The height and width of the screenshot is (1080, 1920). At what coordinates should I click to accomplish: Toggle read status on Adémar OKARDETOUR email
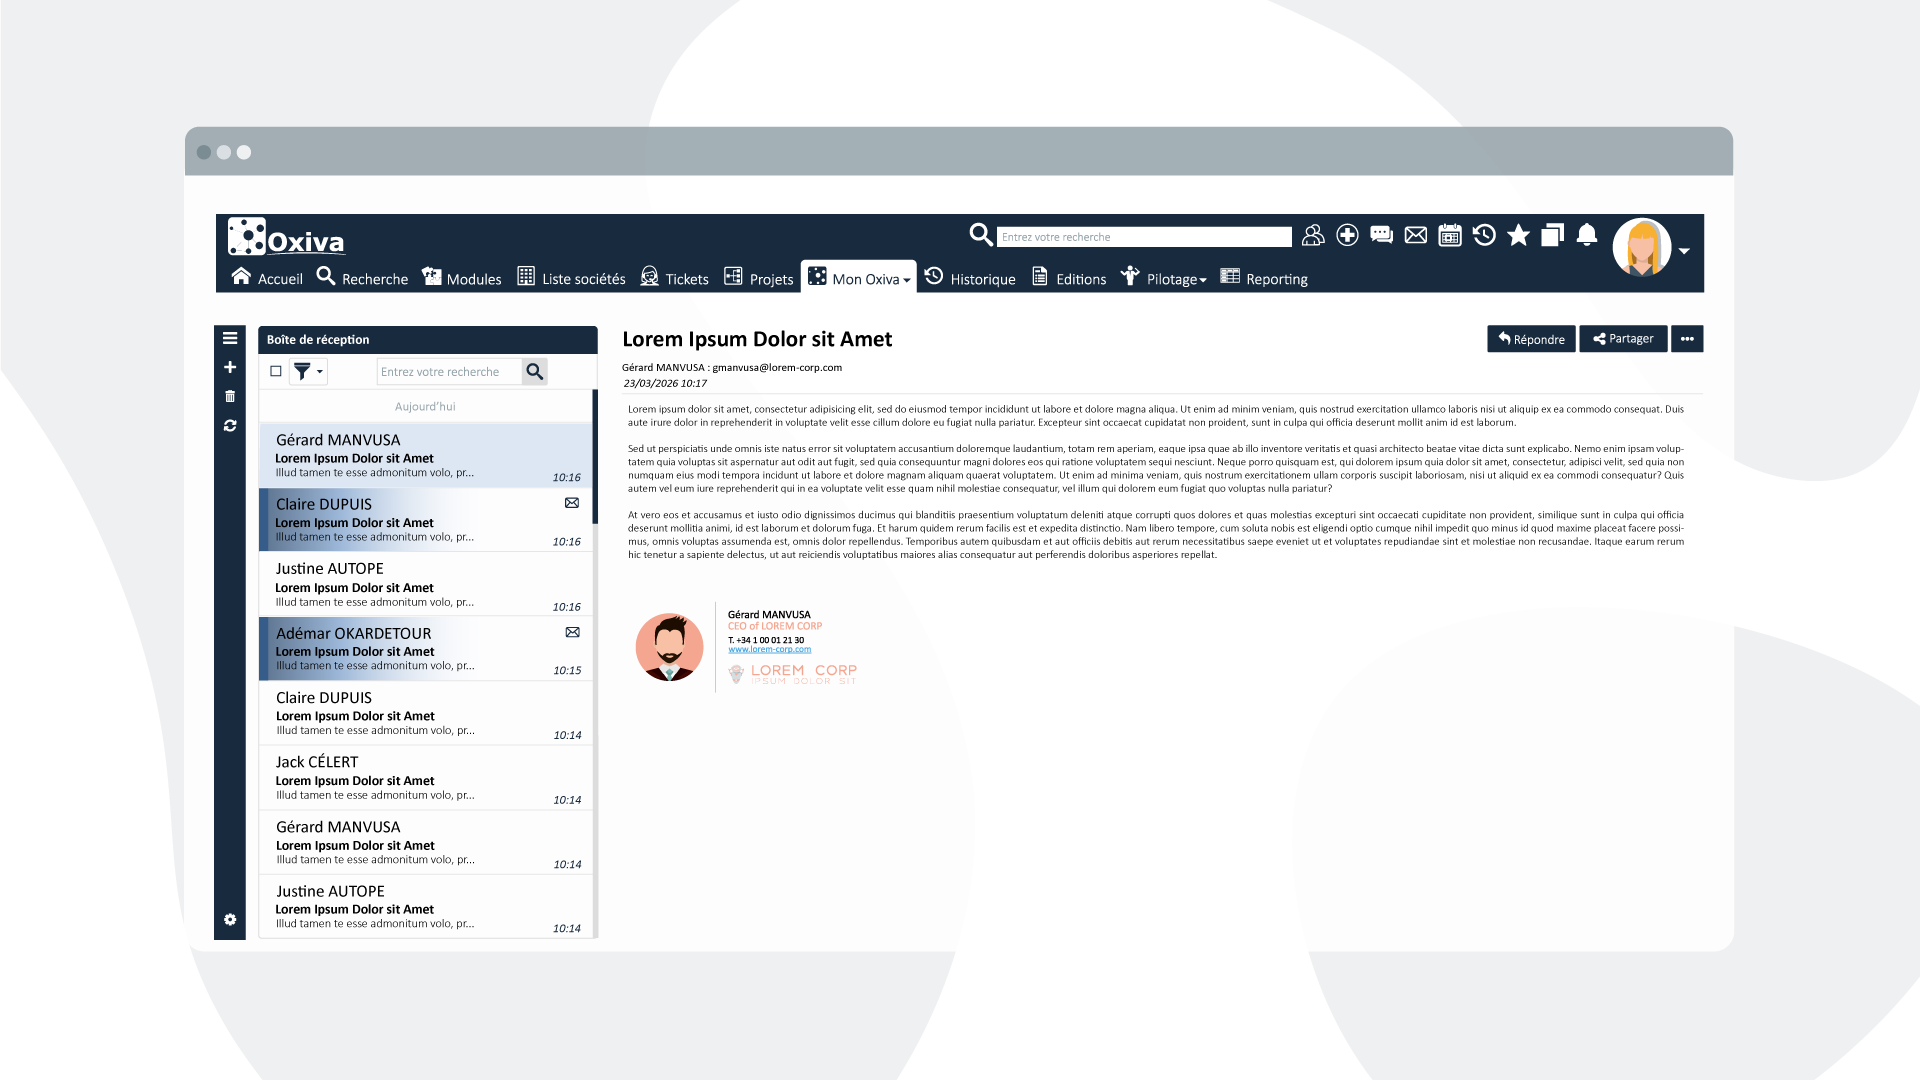571,632
